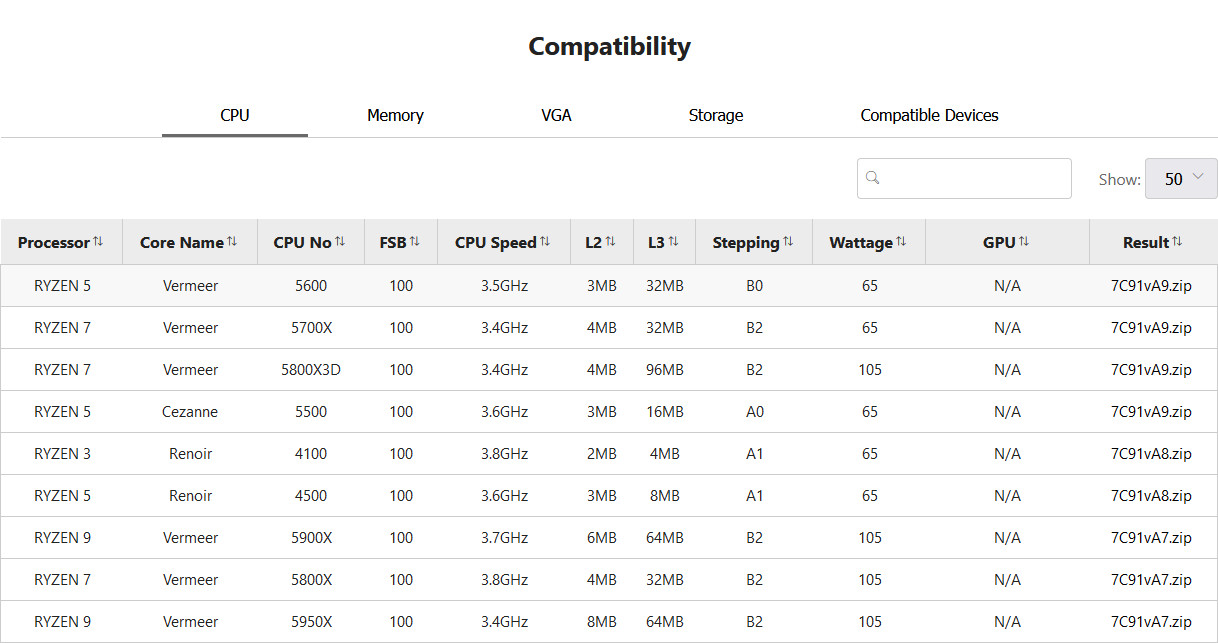Image resolution: width=1218 pixels, height=643 pixels.
Task: Click the 8MB L2 cache value
Action: pos(602,622)
